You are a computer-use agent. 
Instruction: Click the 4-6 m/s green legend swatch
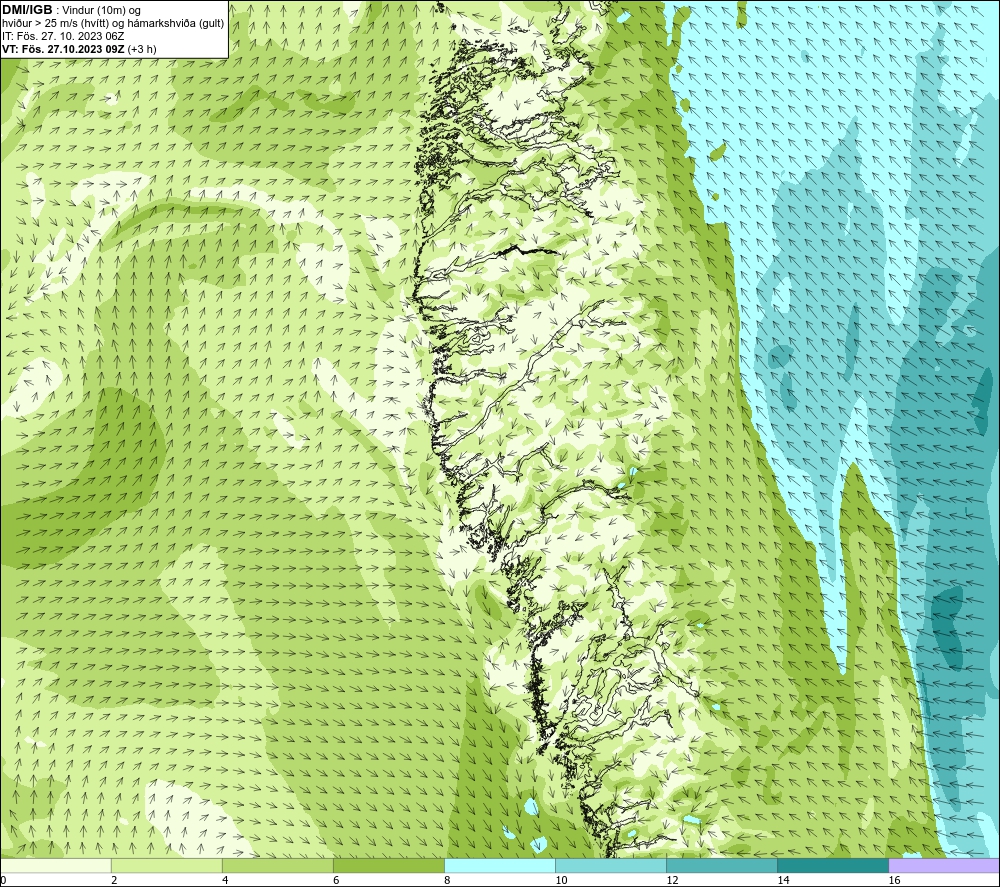277,865
